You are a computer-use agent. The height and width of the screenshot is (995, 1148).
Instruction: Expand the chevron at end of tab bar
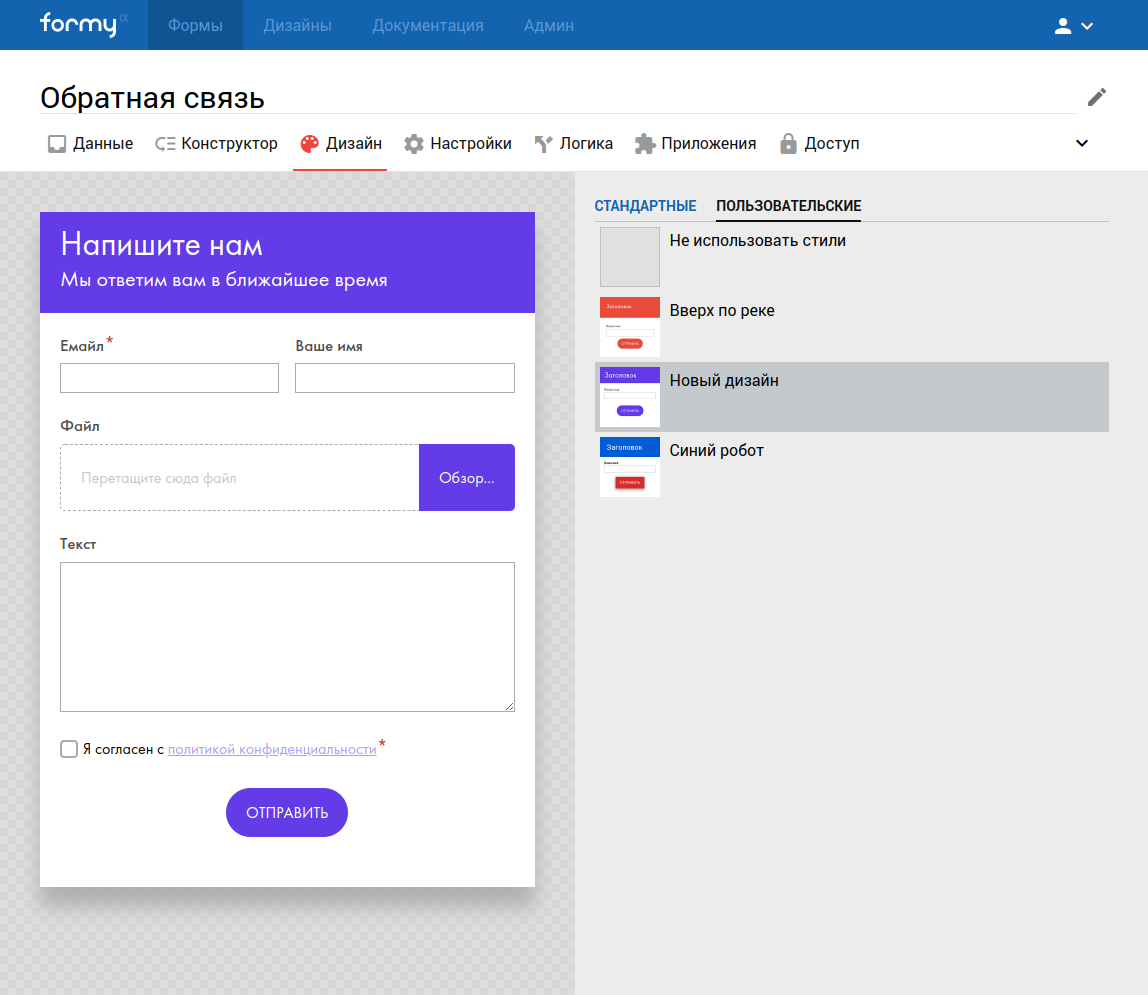[x=1081, y=143]
